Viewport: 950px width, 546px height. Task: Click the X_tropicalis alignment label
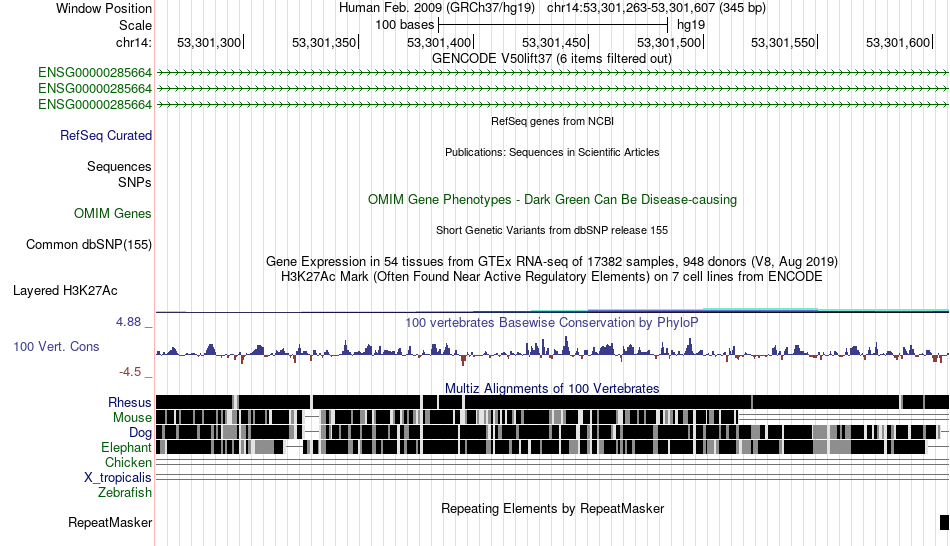point(118,478)
